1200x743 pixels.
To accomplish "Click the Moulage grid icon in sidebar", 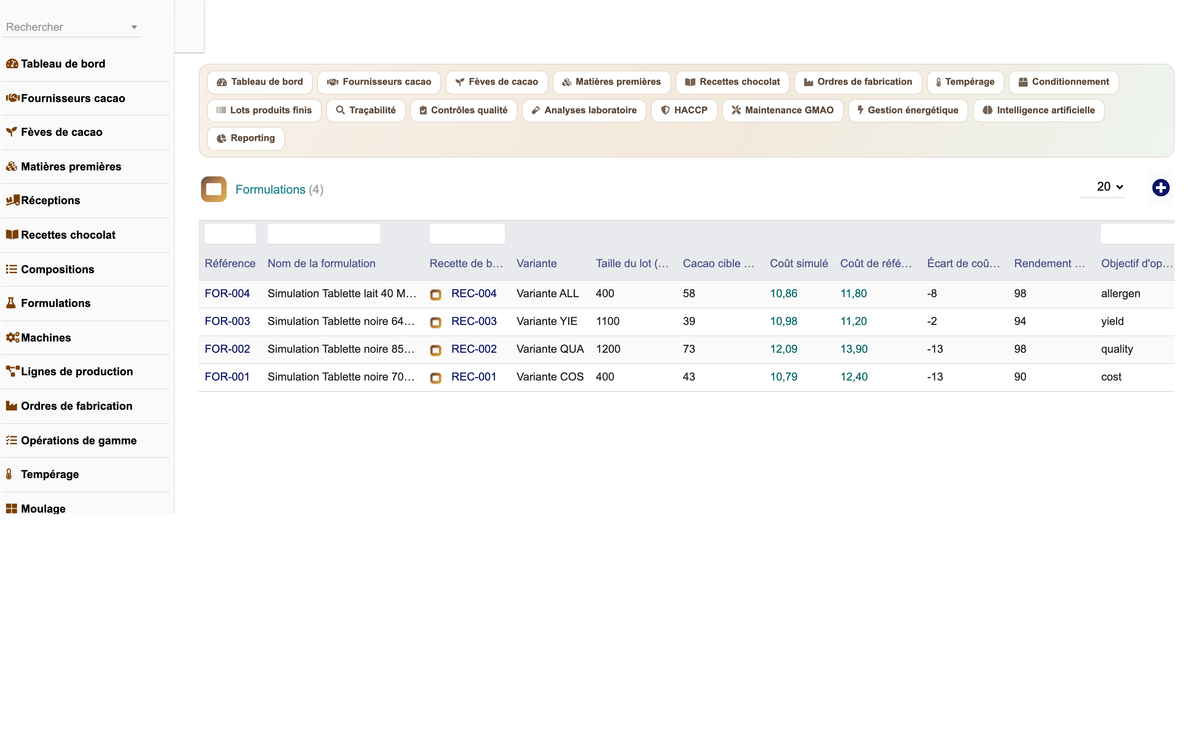I will (x=12, y=509).
